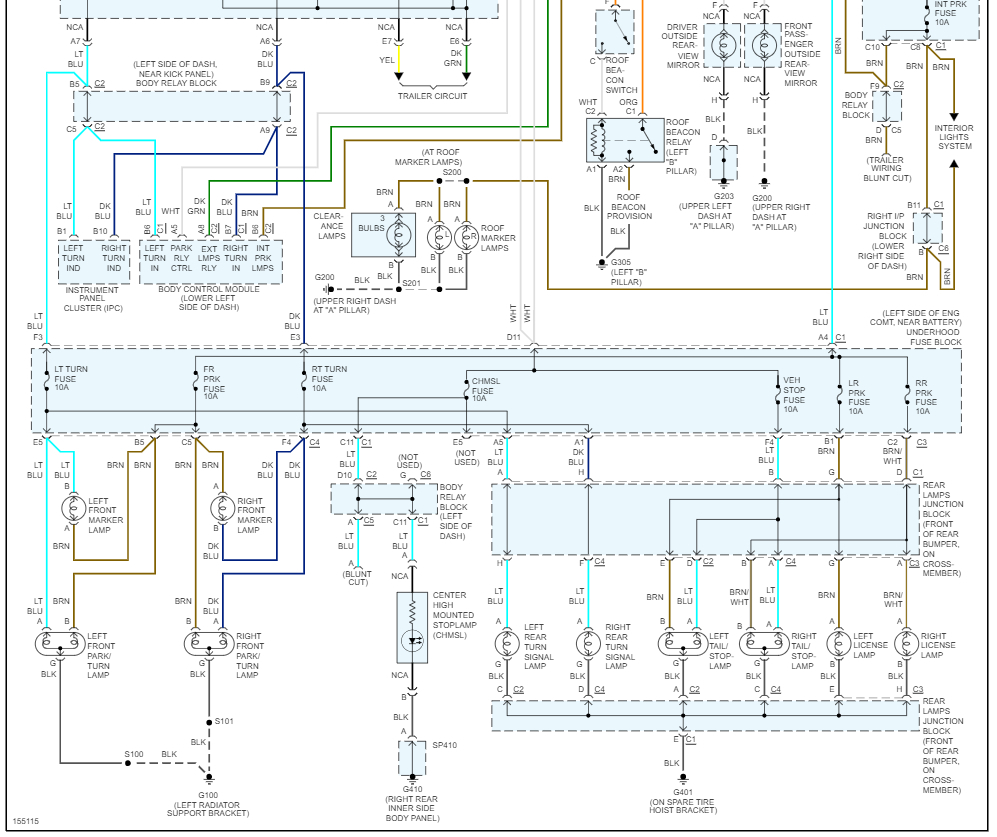
Task: Select the roof beacon relay coil symbol
Action: 596,141
